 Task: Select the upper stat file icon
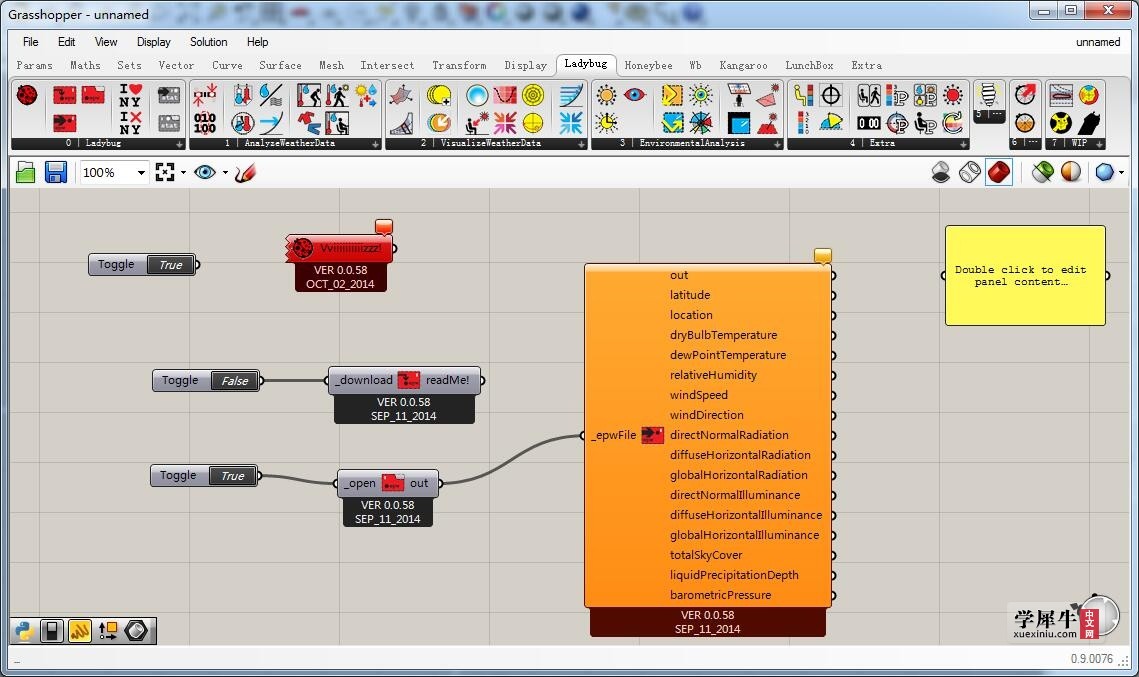coord(169,95)
